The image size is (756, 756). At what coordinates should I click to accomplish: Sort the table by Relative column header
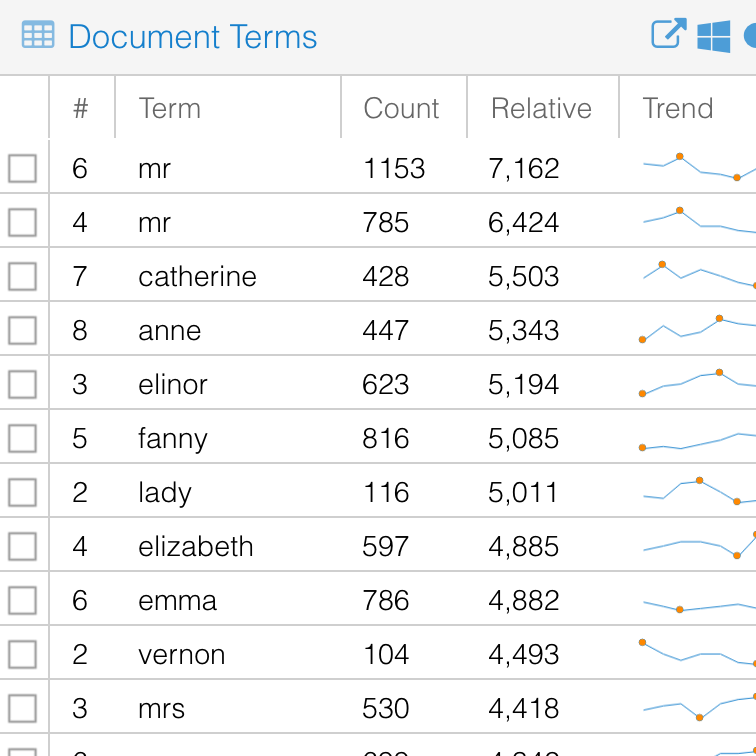pyautogui.click(x=541, y=108)
